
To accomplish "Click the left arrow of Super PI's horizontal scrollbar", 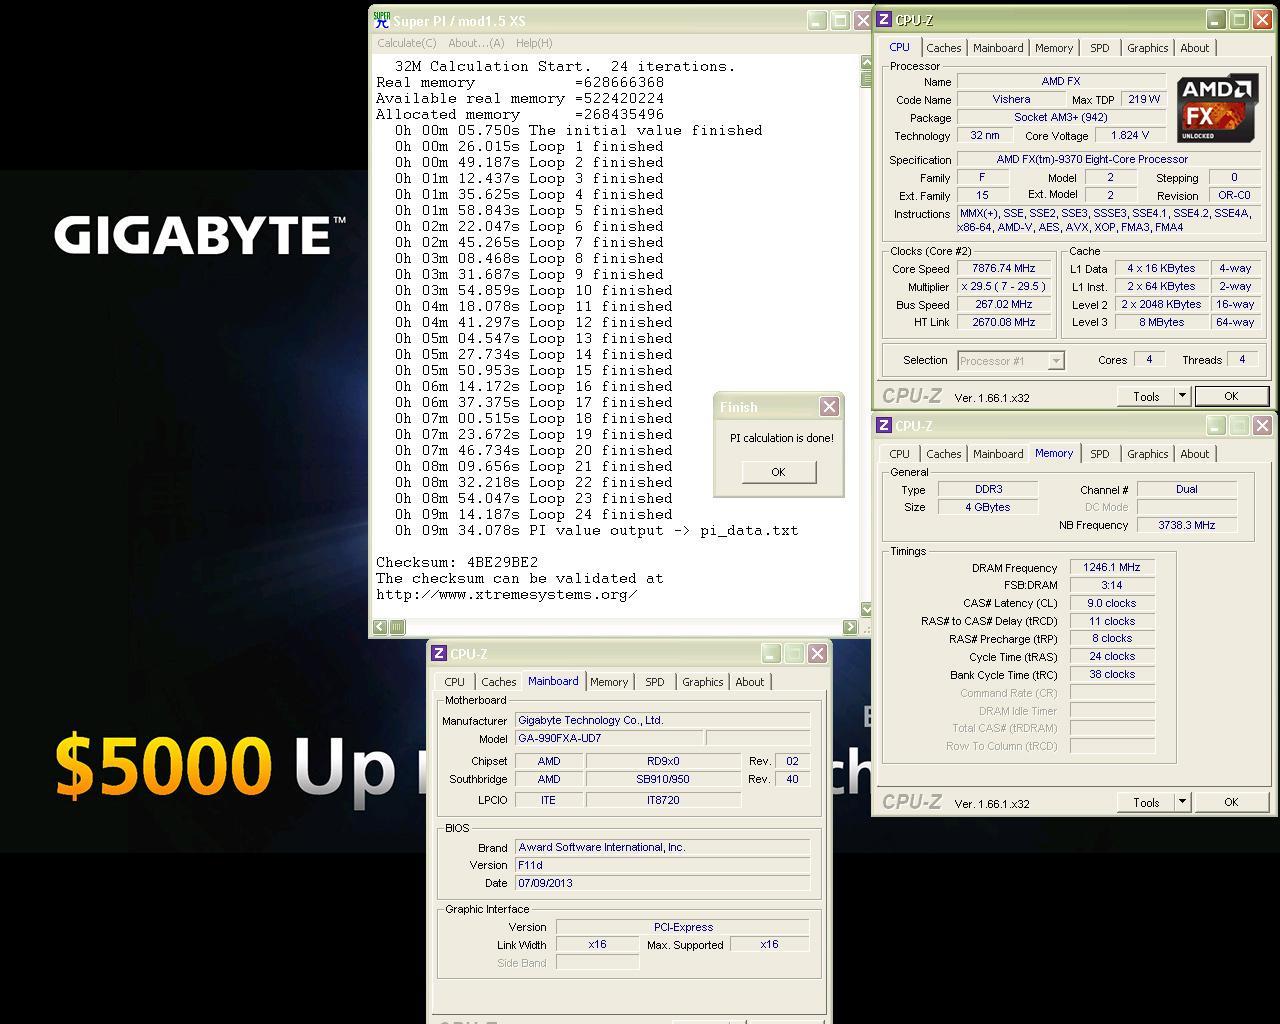I will pos(380,627).
